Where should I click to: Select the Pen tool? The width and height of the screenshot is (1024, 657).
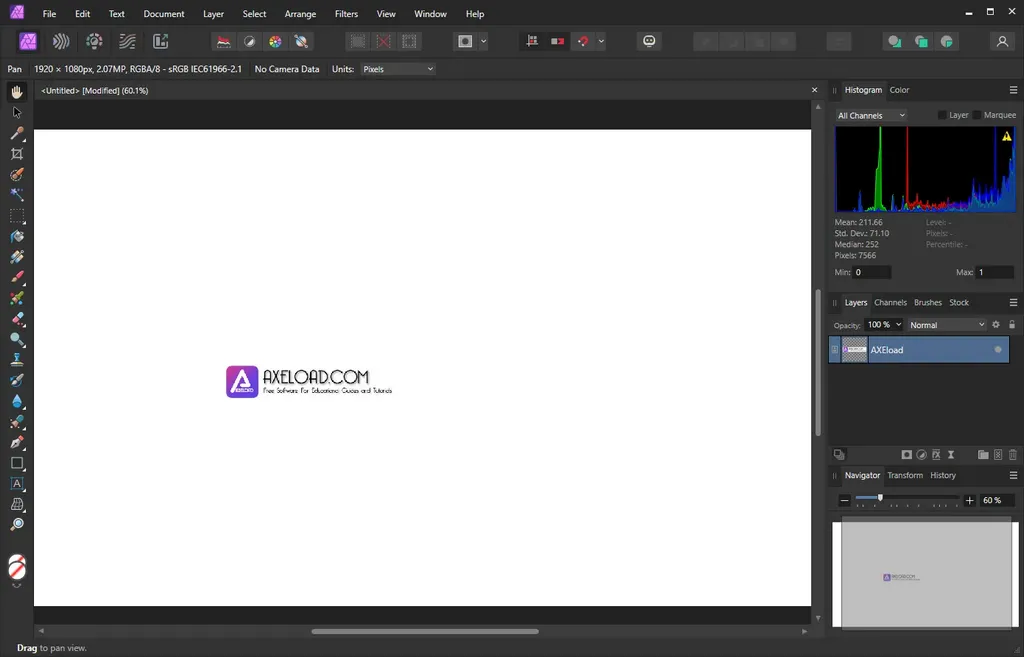pyautogui.click(x=17, y=442)
